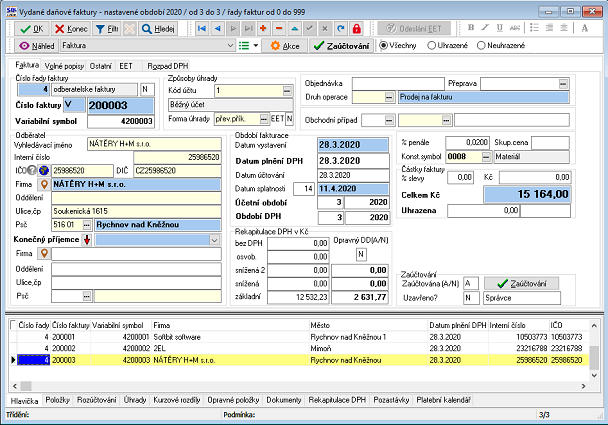Refresh data with the blue arrow icon

tap(341, 28)
